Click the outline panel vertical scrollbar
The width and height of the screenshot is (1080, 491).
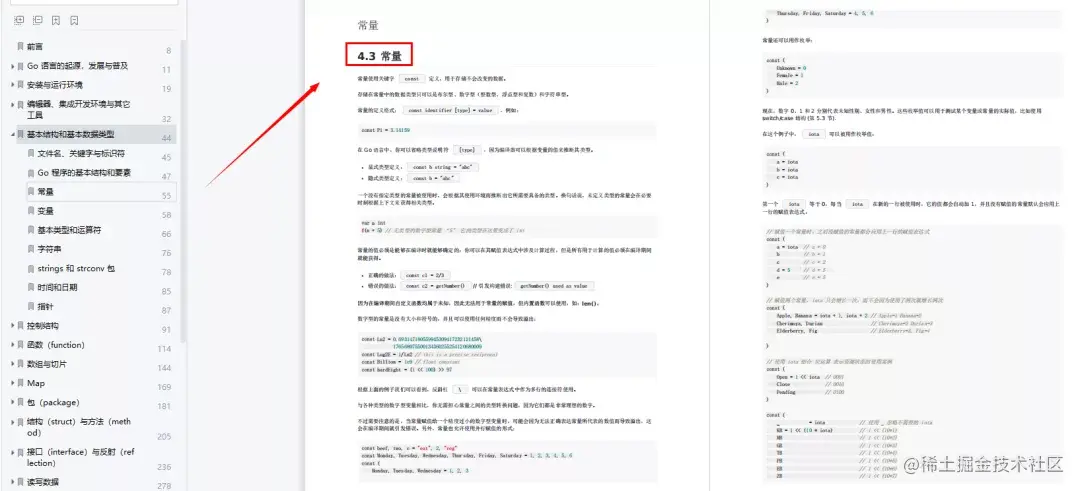tap(183, 193)
